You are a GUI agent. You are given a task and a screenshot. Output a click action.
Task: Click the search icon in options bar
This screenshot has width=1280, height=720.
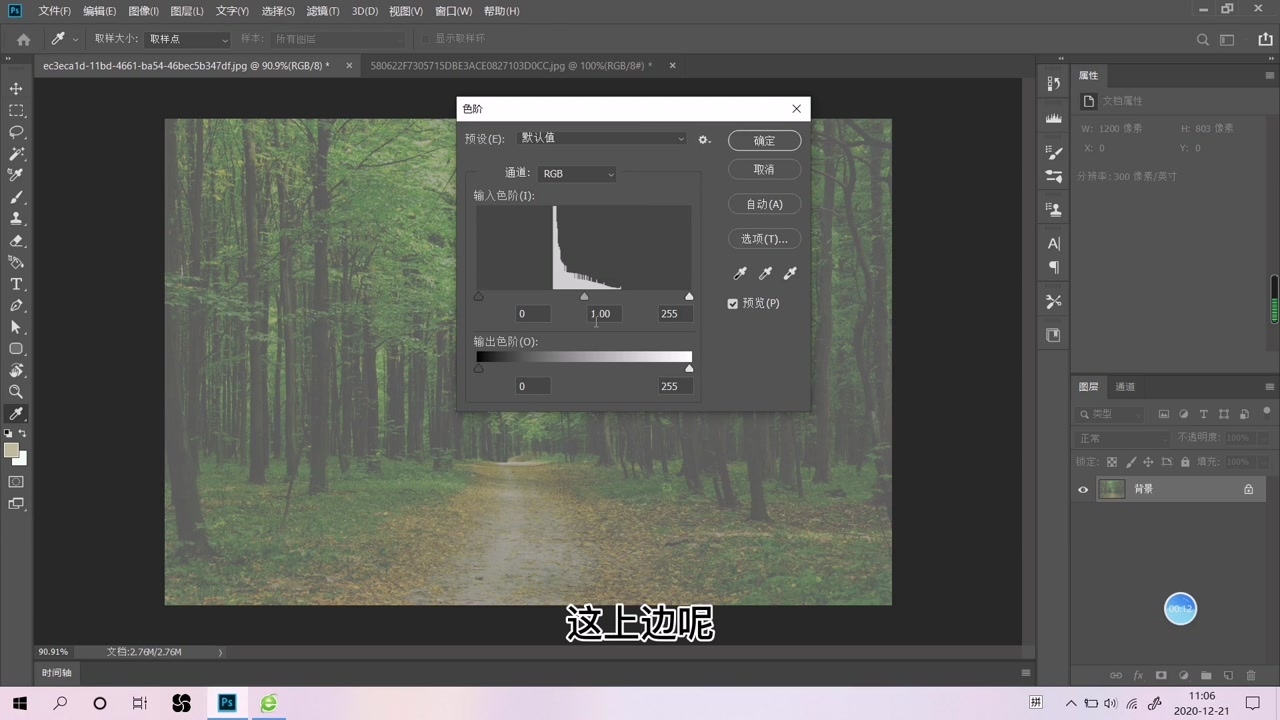[1203, 40]
